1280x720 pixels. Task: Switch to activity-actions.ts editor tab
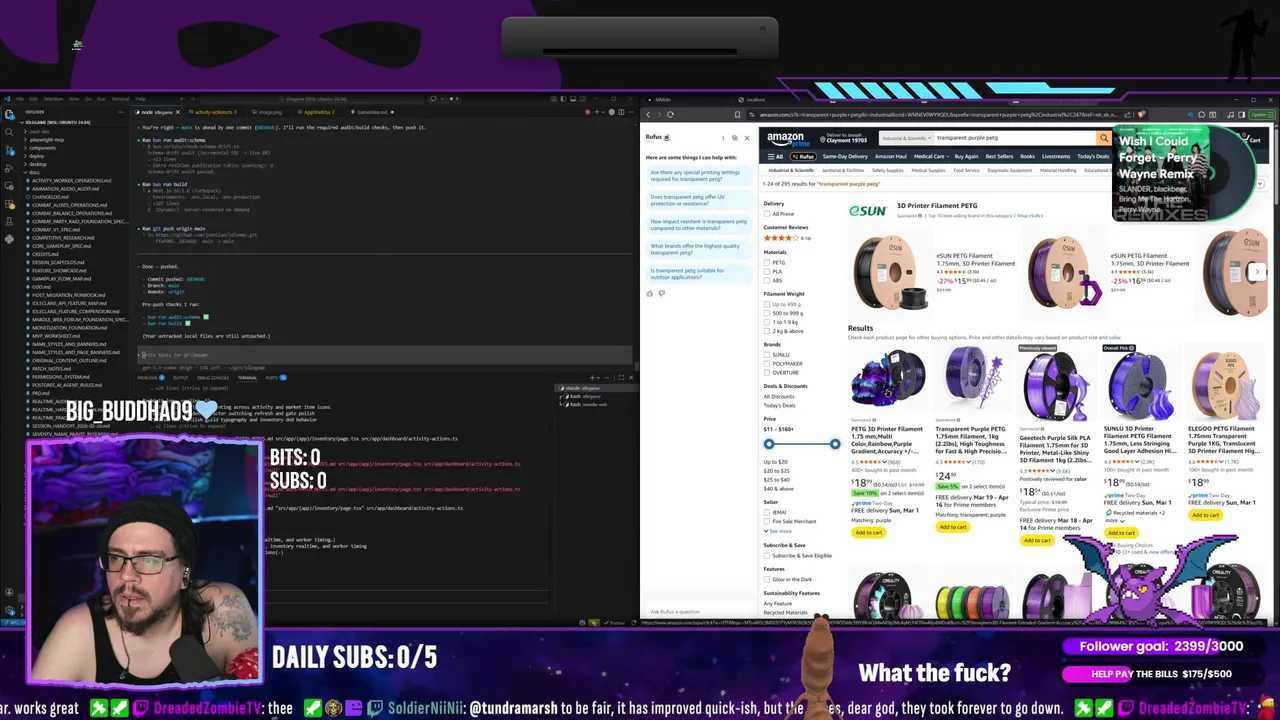point(212,112)
